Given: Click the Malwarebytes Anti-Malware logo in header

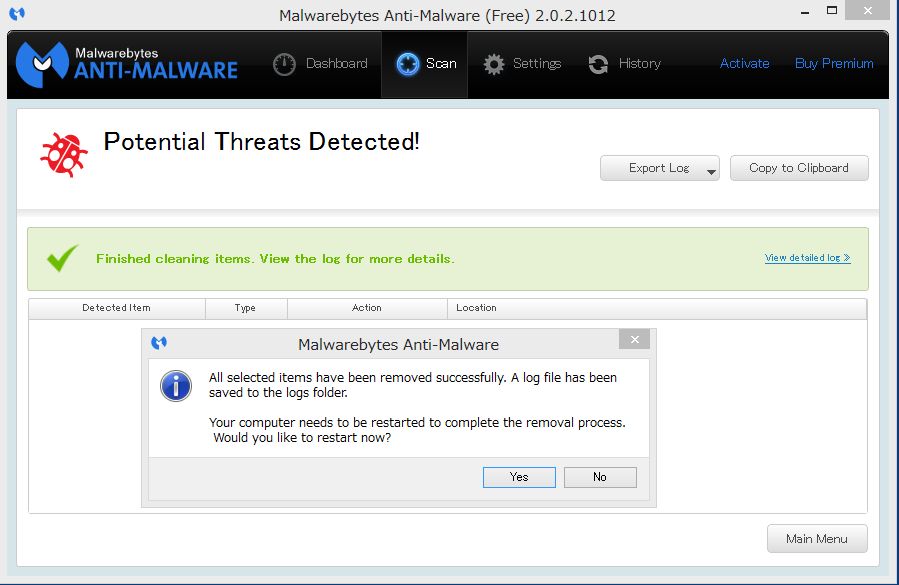Looking at the screenshot, I should point(127,64).
